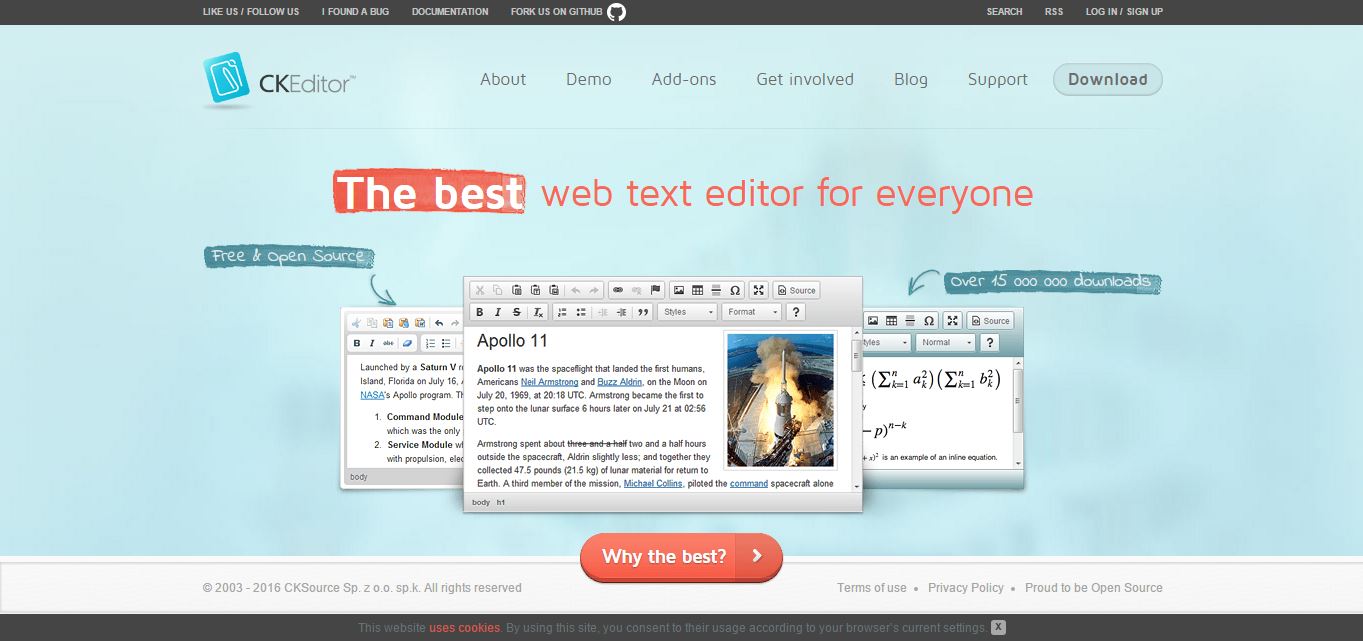Insert bulleted list in center editor
Screen dimensions: 1363x641
[x=581, y=312]
